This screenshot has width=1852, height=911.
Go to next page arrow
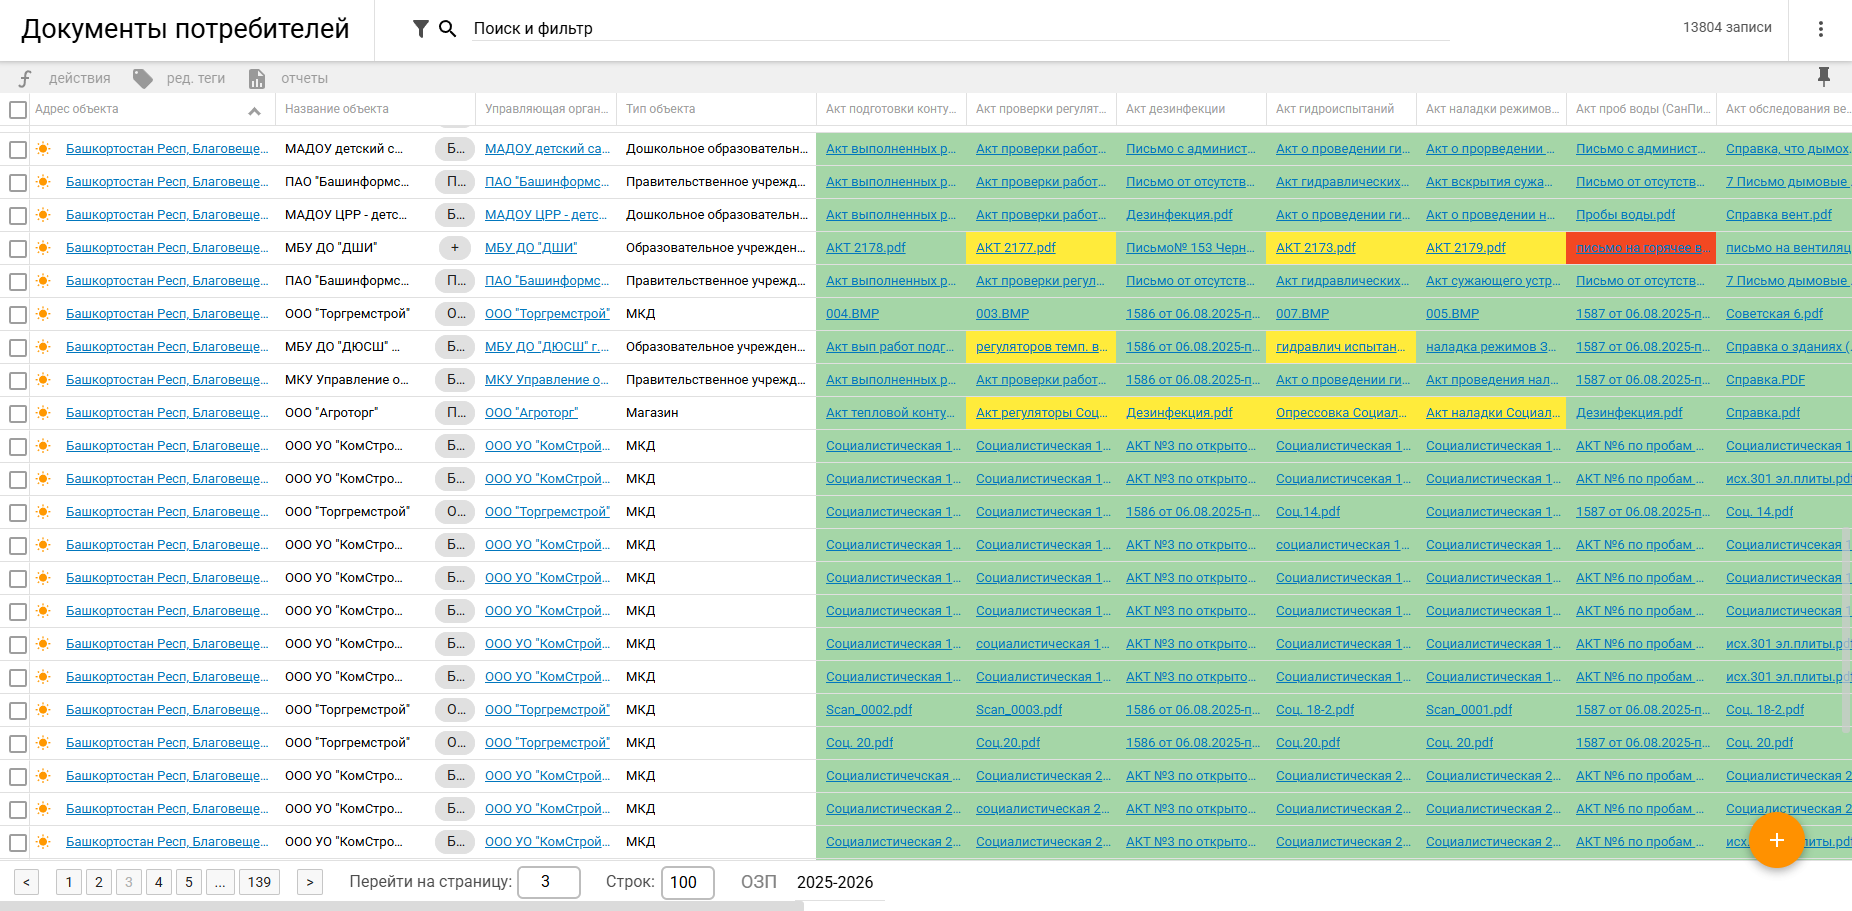[310, 882]
